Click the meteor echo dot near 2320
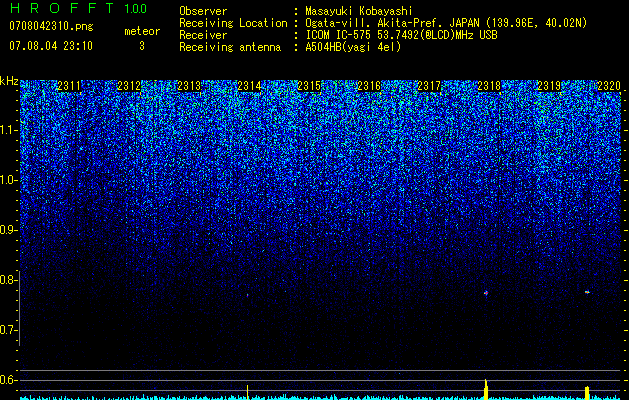 (587, 292)
